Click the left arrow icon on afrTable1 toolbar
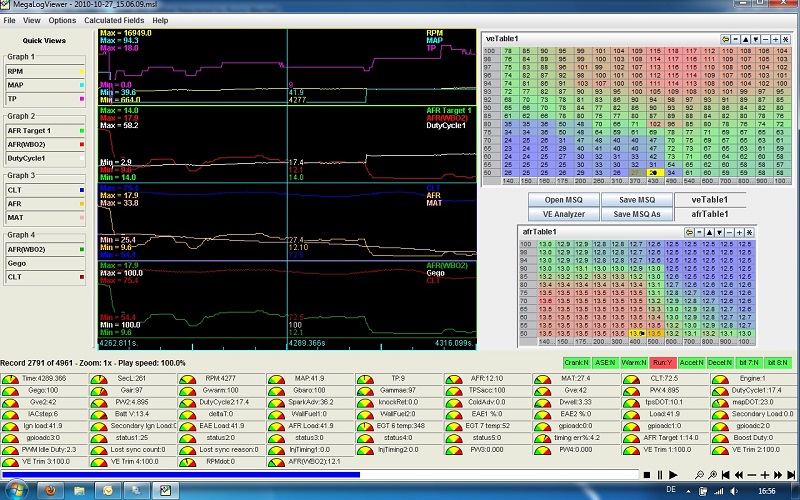The image size is (800, 500). click(x=689, y=233)
